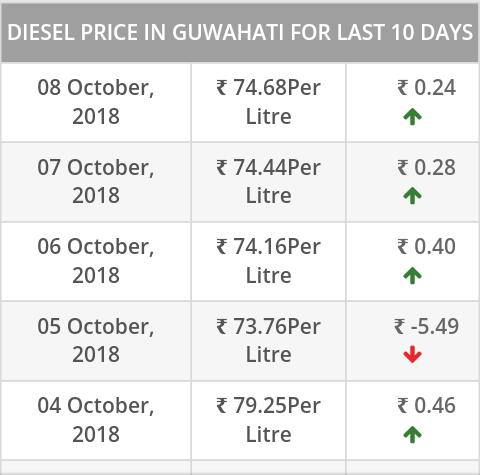The width and height of the screenshot is (480, 475).
Task: Click the ₹ 73.76 Per Litre price cell
Action: point(269,341)
